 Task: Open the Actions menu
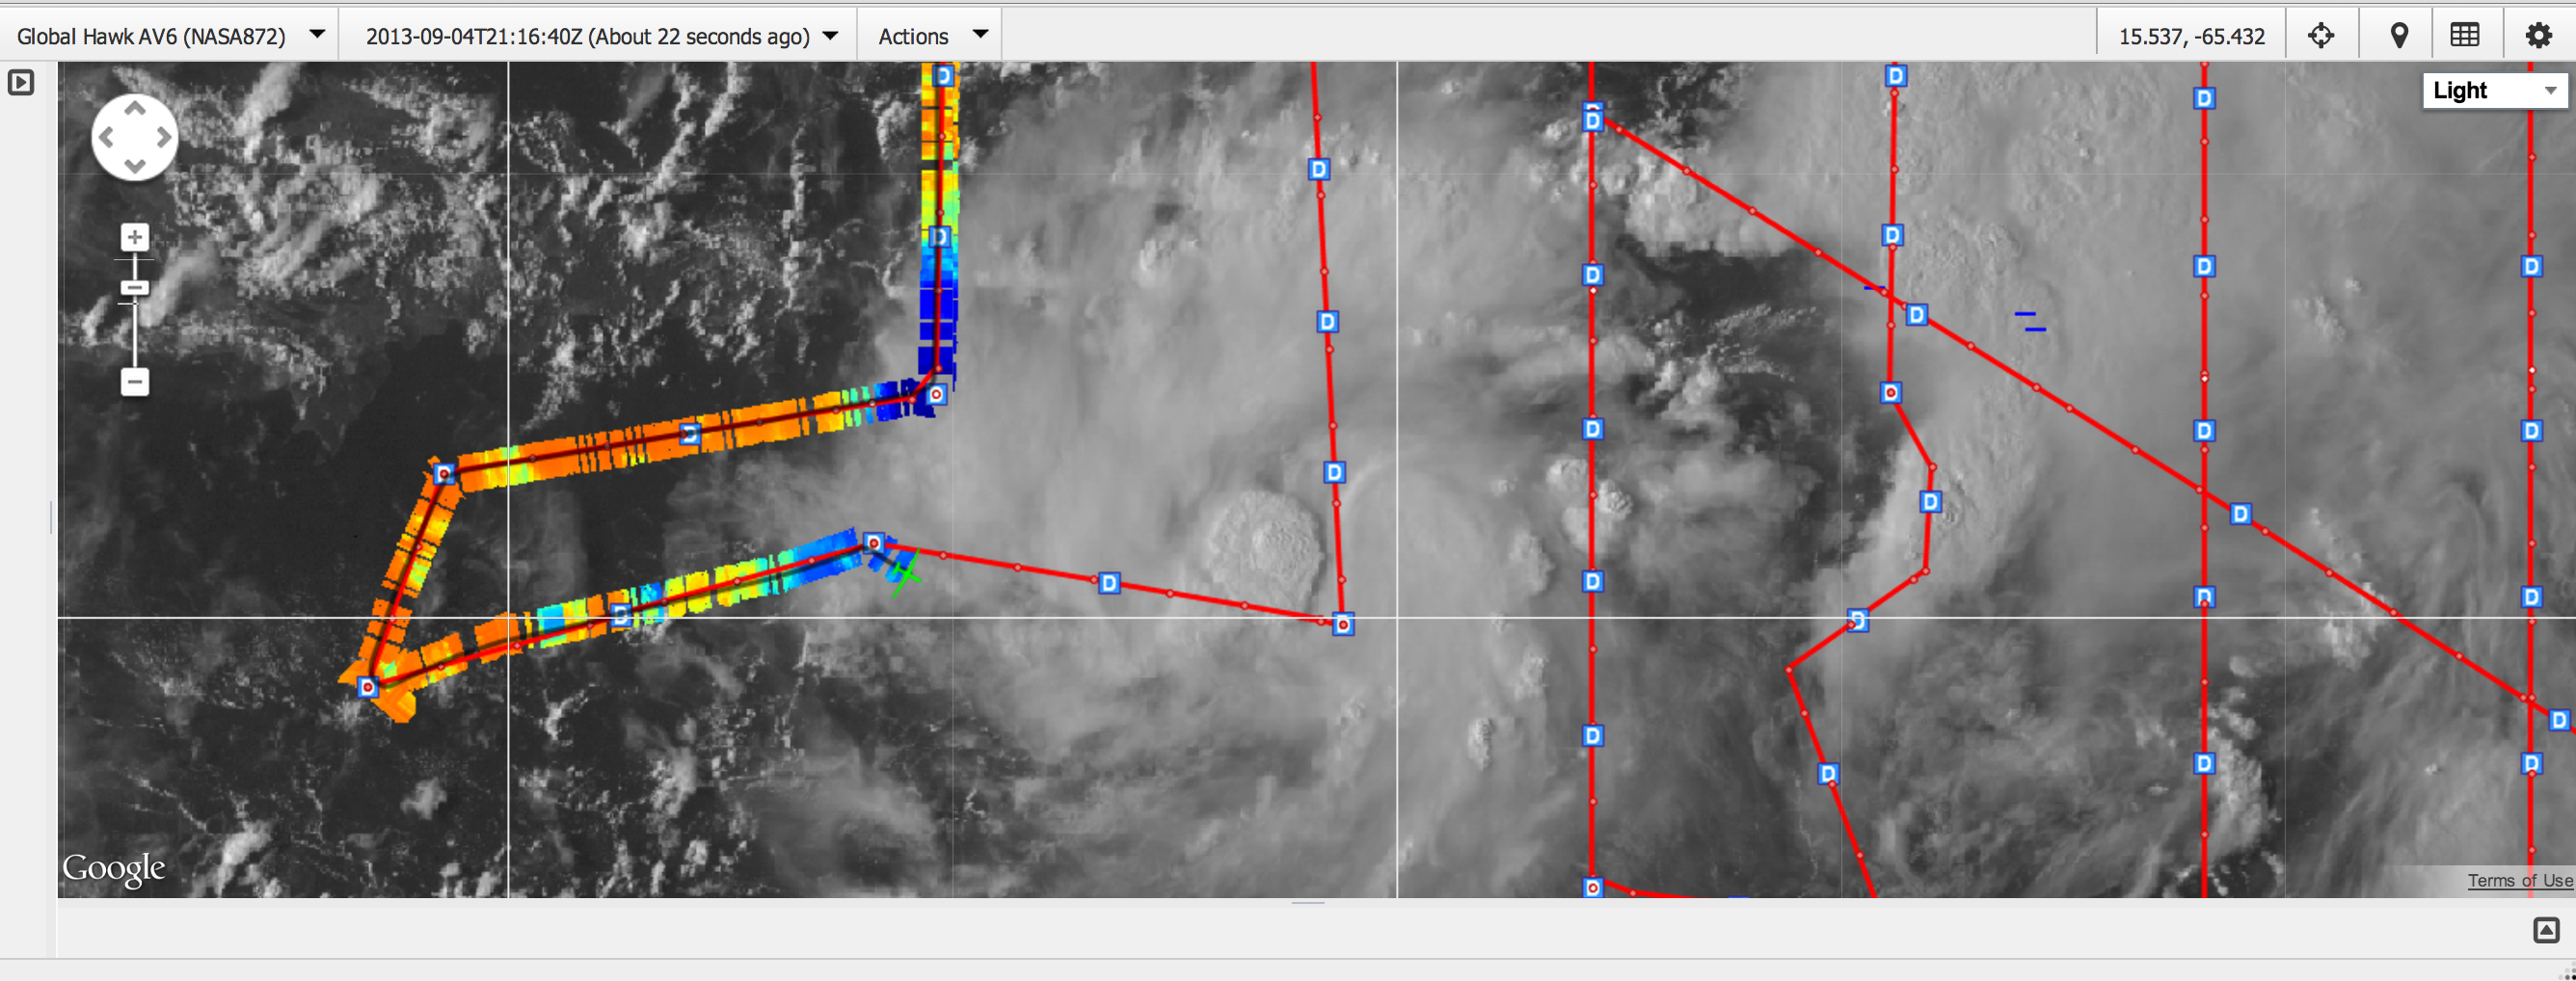[x=931, y=36]
